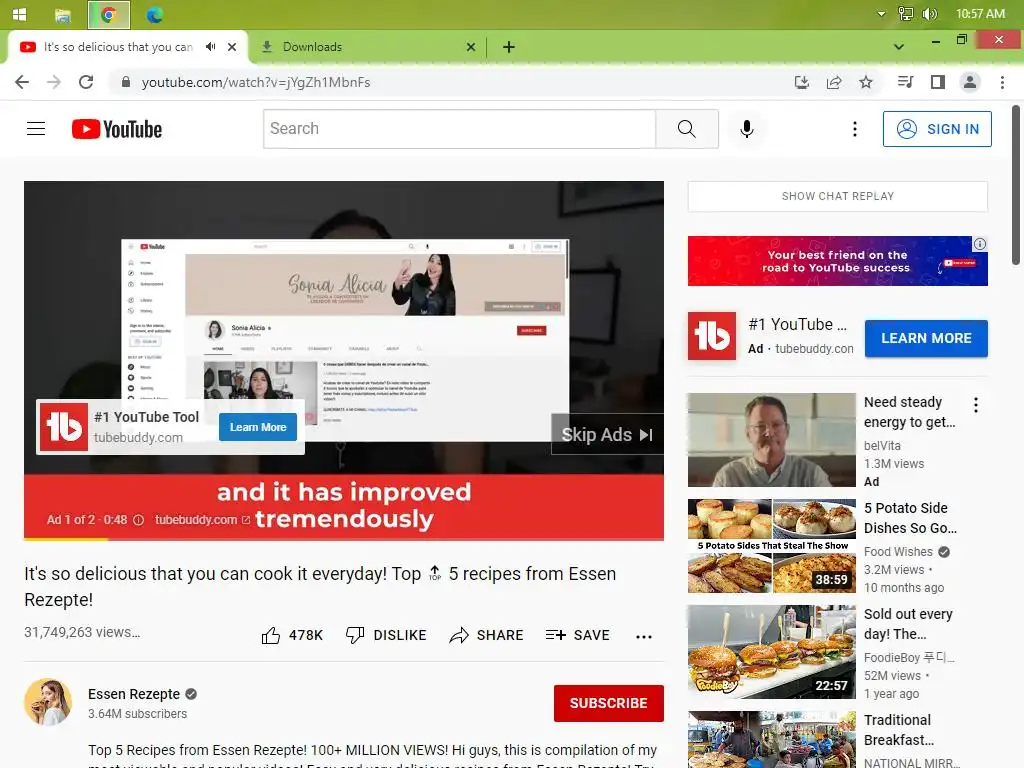Switch to the Downloads tab

[x=369, y=47]
